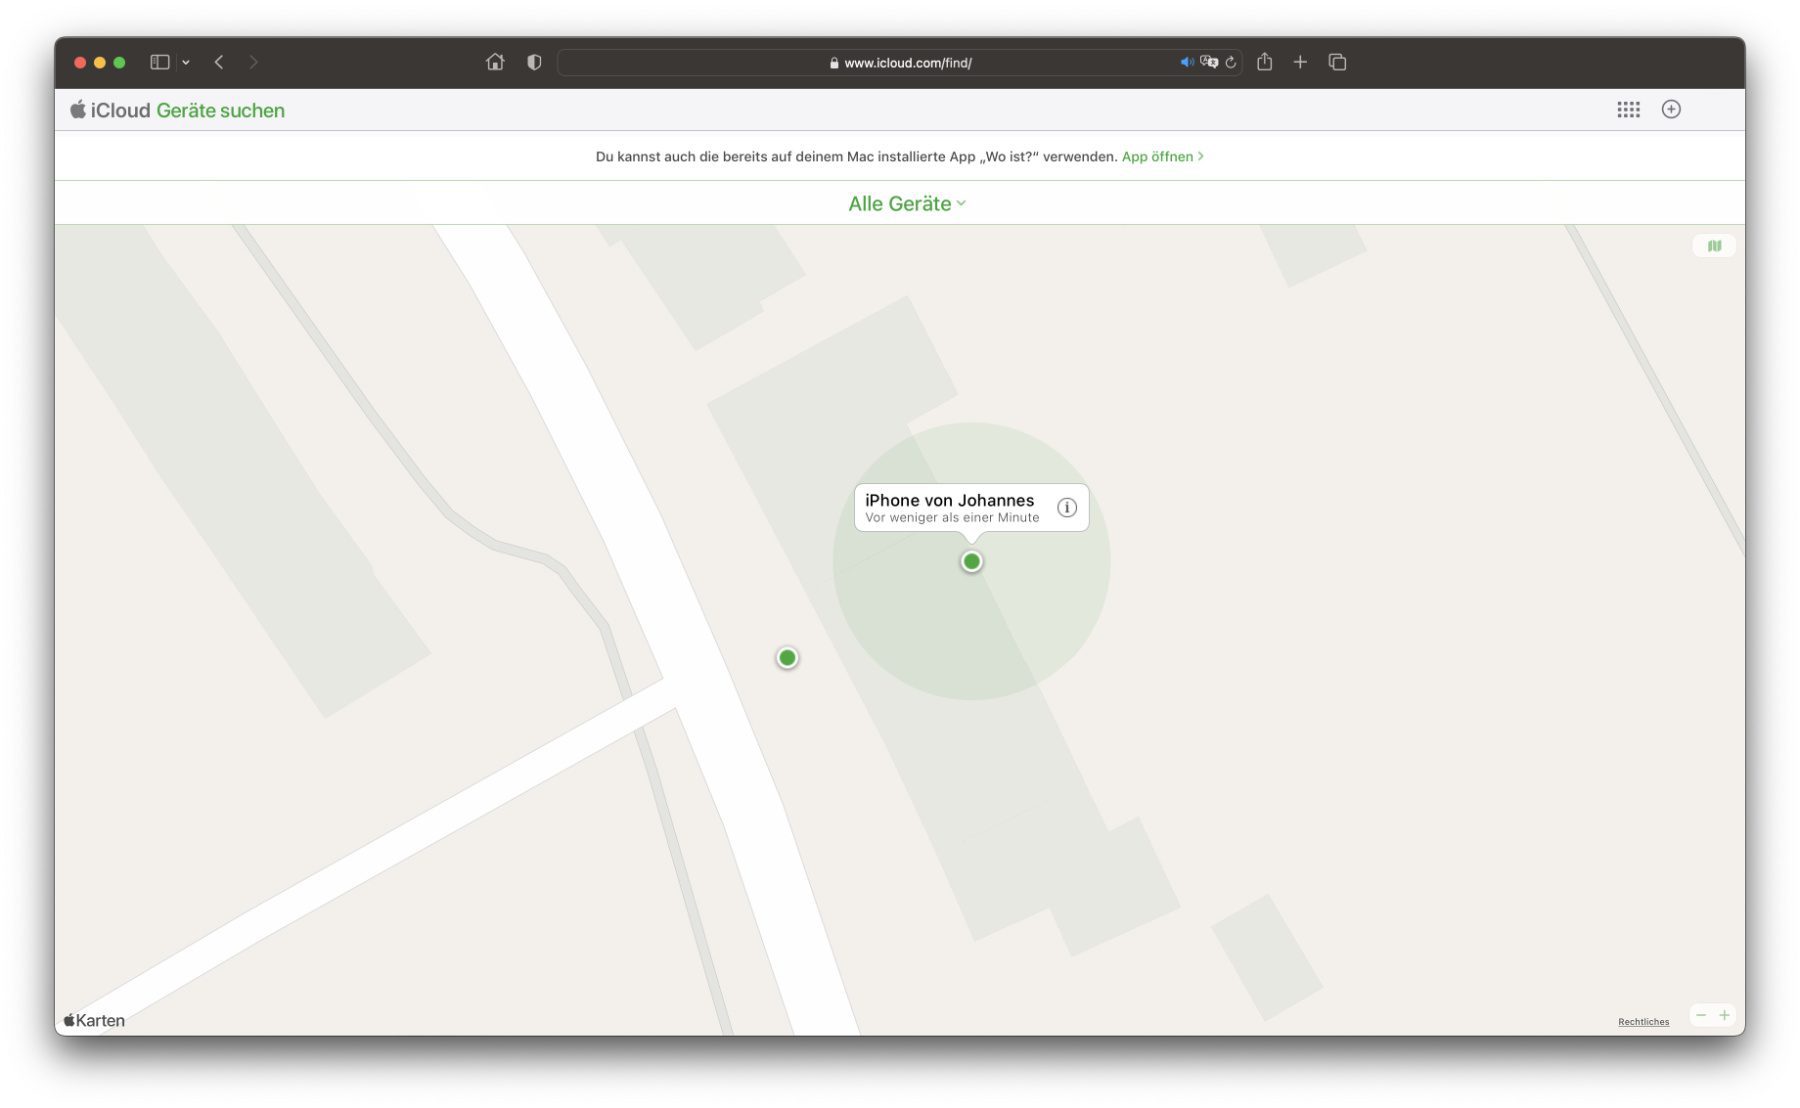
Task: Open the tab overview icon
Action: pos(1337,62)
